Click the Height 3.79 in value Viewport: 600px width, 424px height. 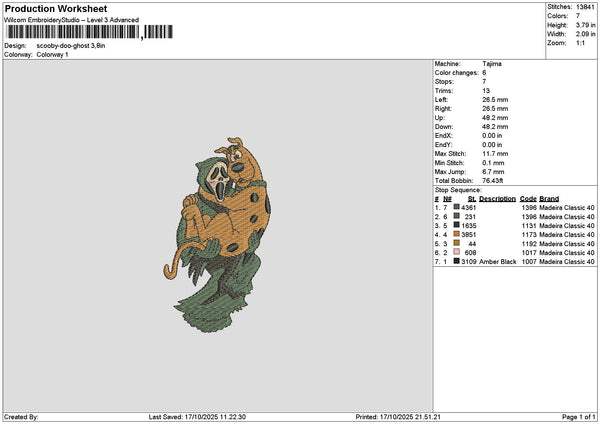[x=585, y=25]
